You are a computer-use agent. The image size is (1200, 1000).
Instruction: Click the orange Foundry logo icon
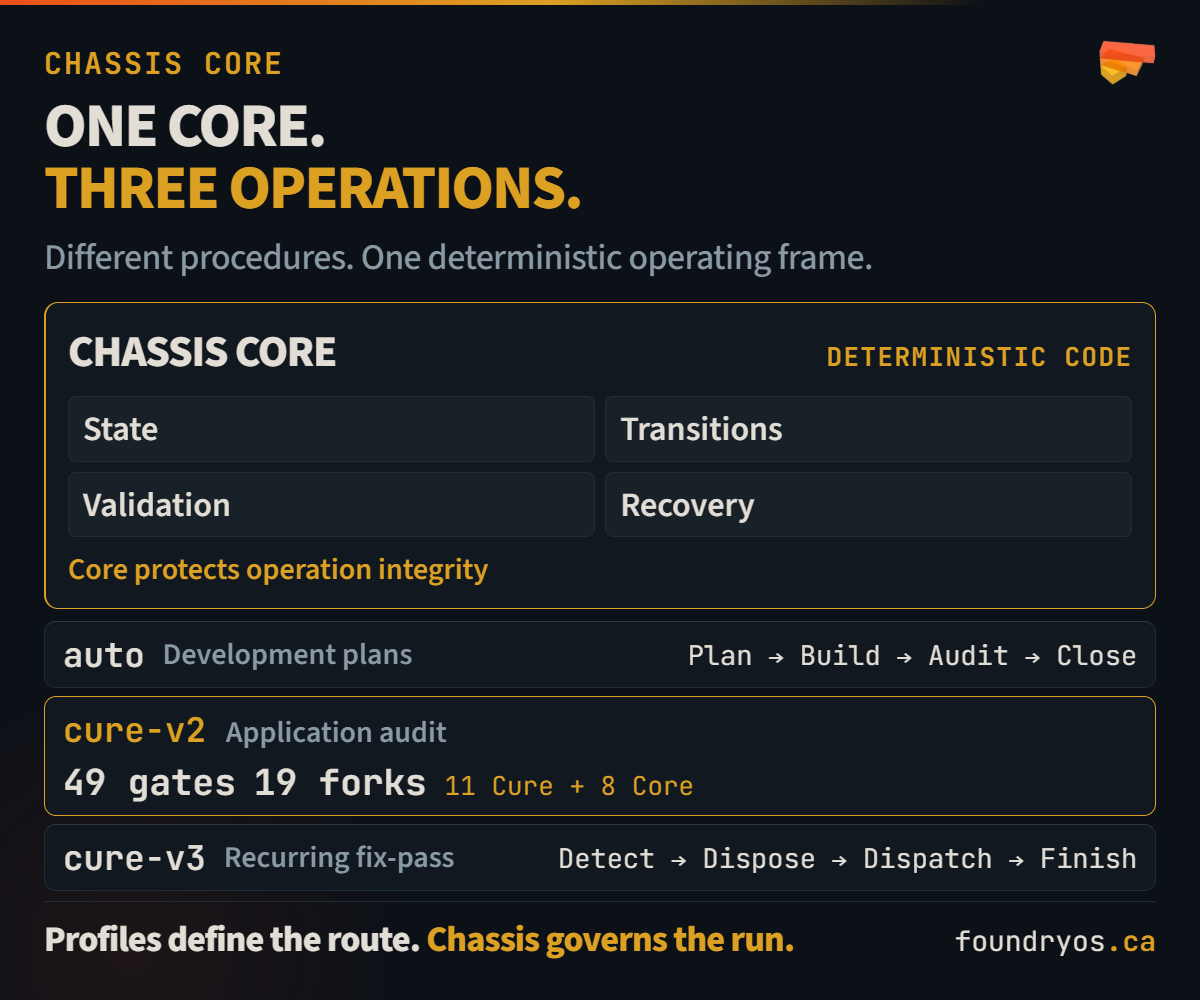tap(1127, 63)
